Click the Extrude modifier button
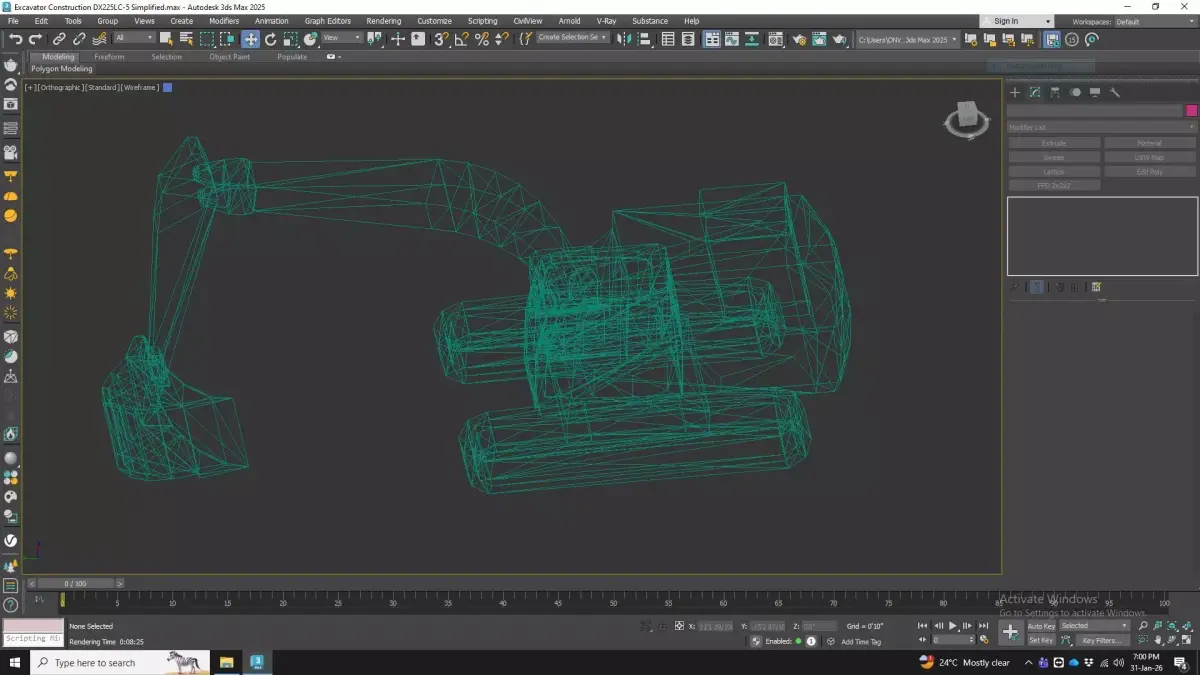This screenshot has width=1200, height=675. coord(1054,143)
